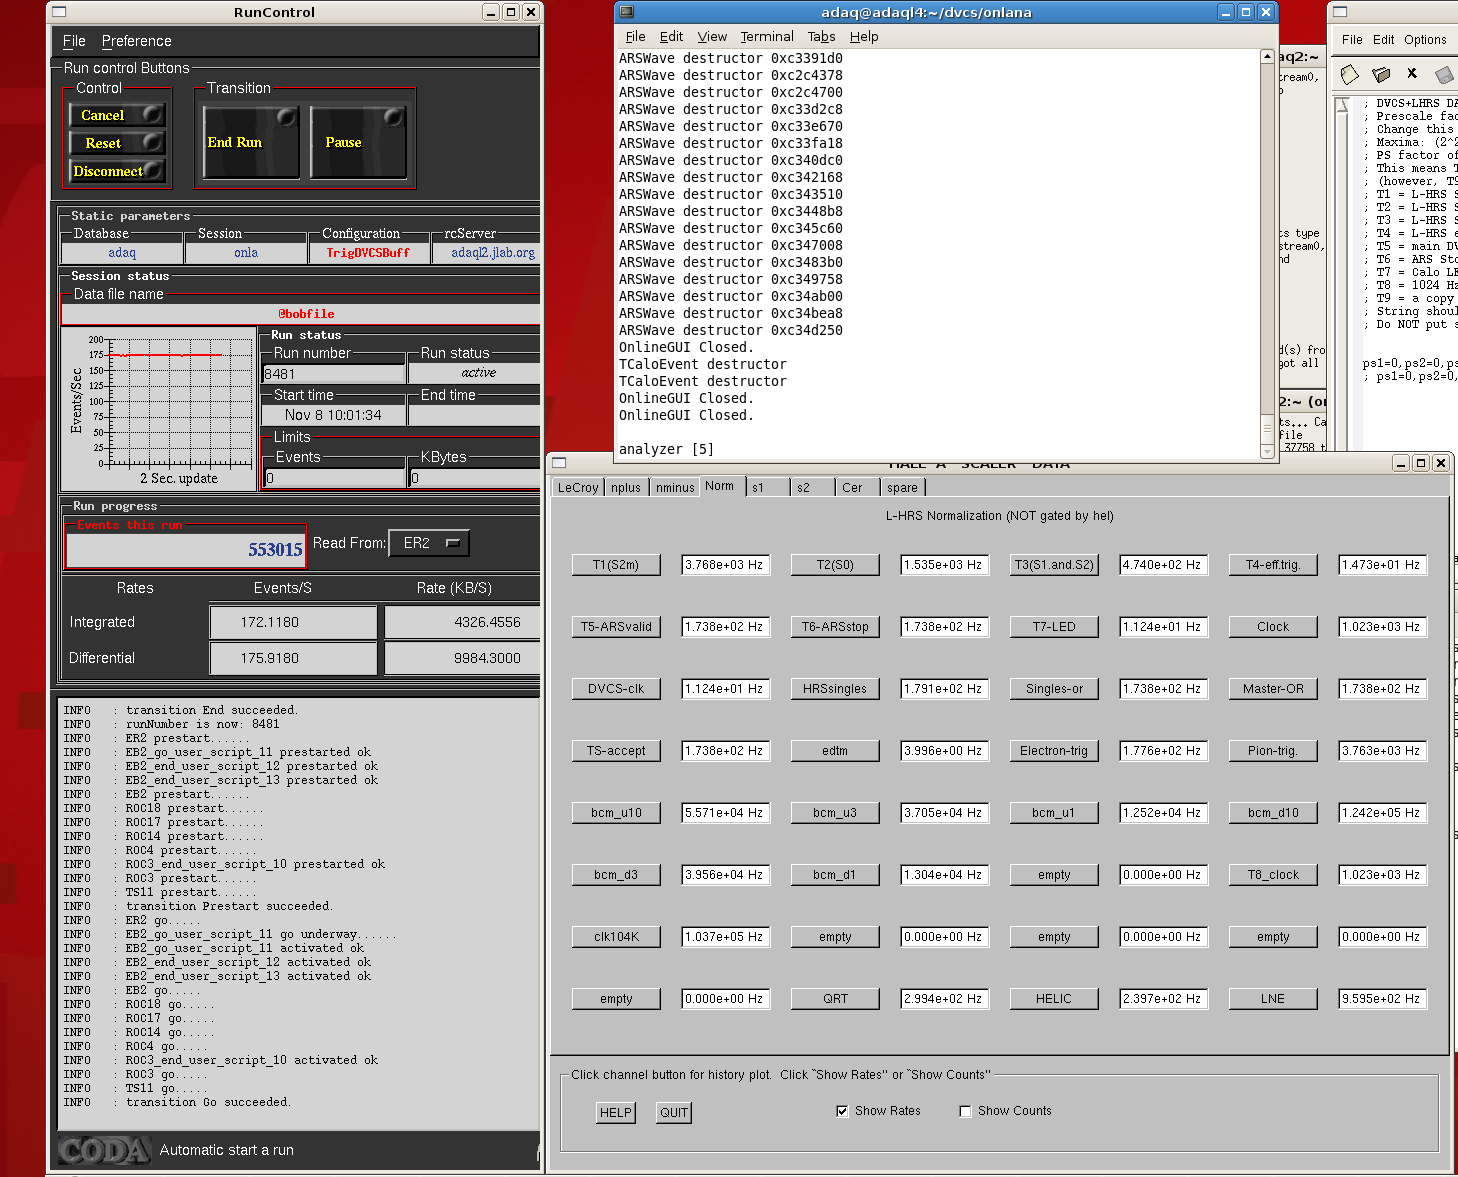Enable the Show Counts checkbox
Screen dimensions: 1458x1177
(965, 1111)
